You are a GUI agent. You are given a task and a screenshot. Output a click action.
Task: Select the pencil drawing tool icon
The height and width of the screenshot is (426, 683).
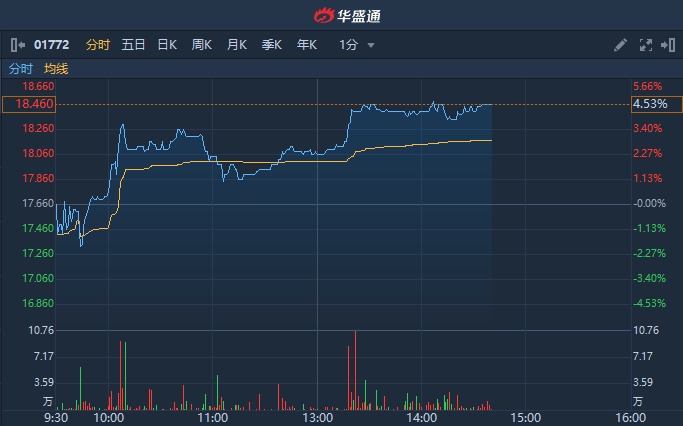coord(620,45)
